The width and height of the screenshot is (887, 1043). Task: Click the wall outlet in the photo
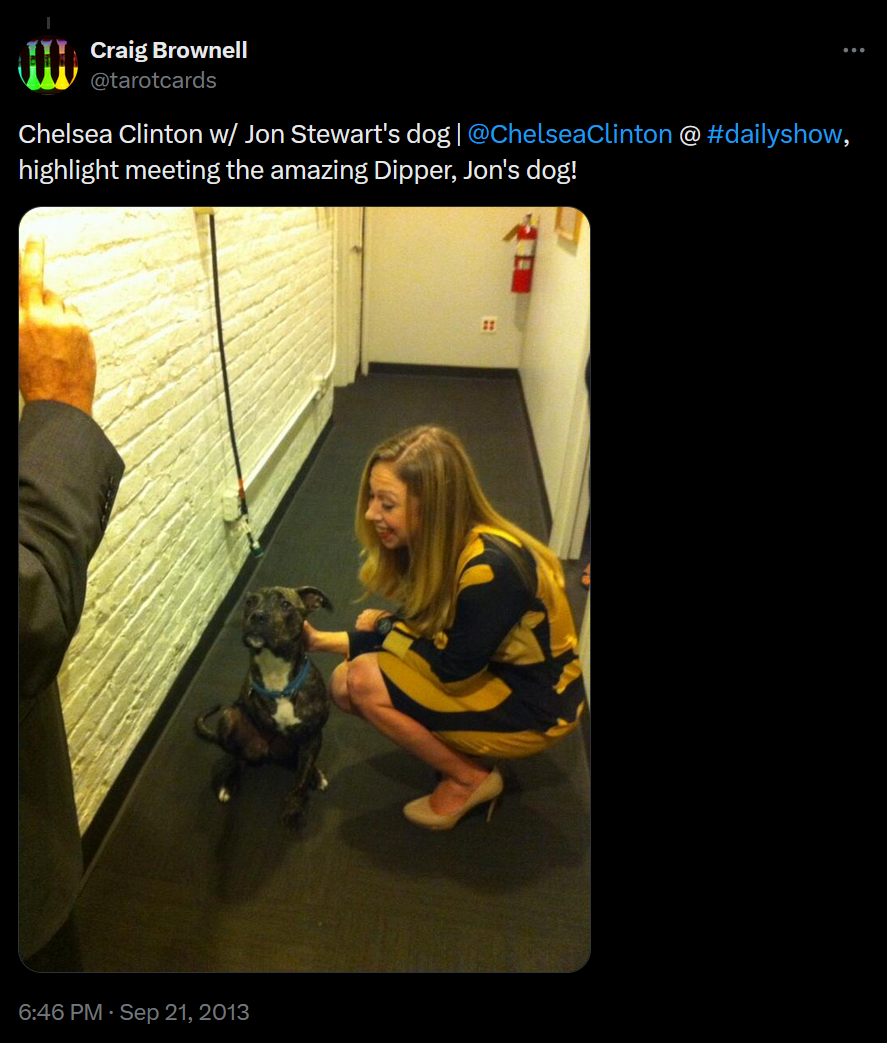click(488, 325)
